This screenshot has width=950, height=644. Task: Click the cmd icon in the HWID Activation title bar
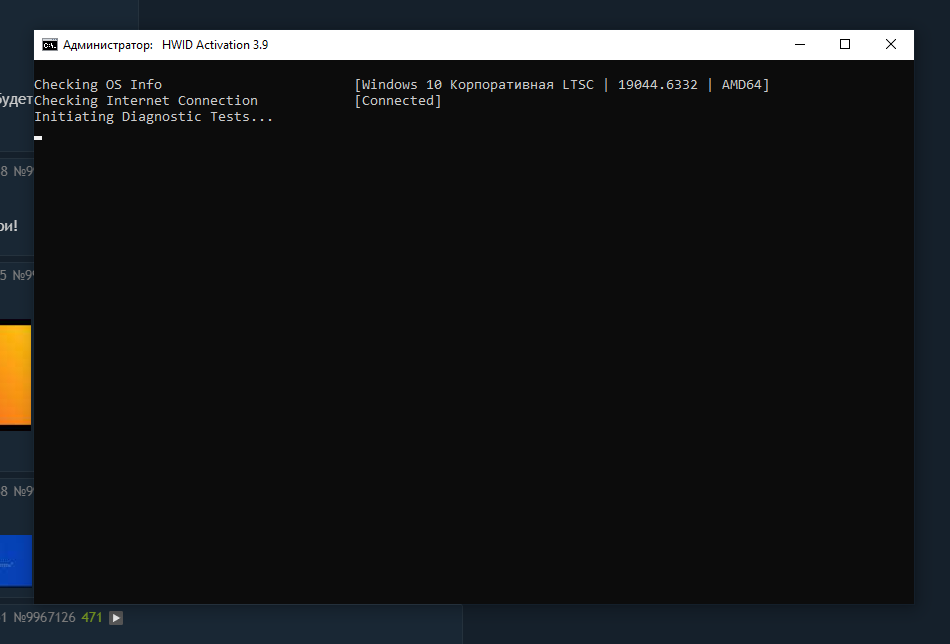tap(50, 45)
